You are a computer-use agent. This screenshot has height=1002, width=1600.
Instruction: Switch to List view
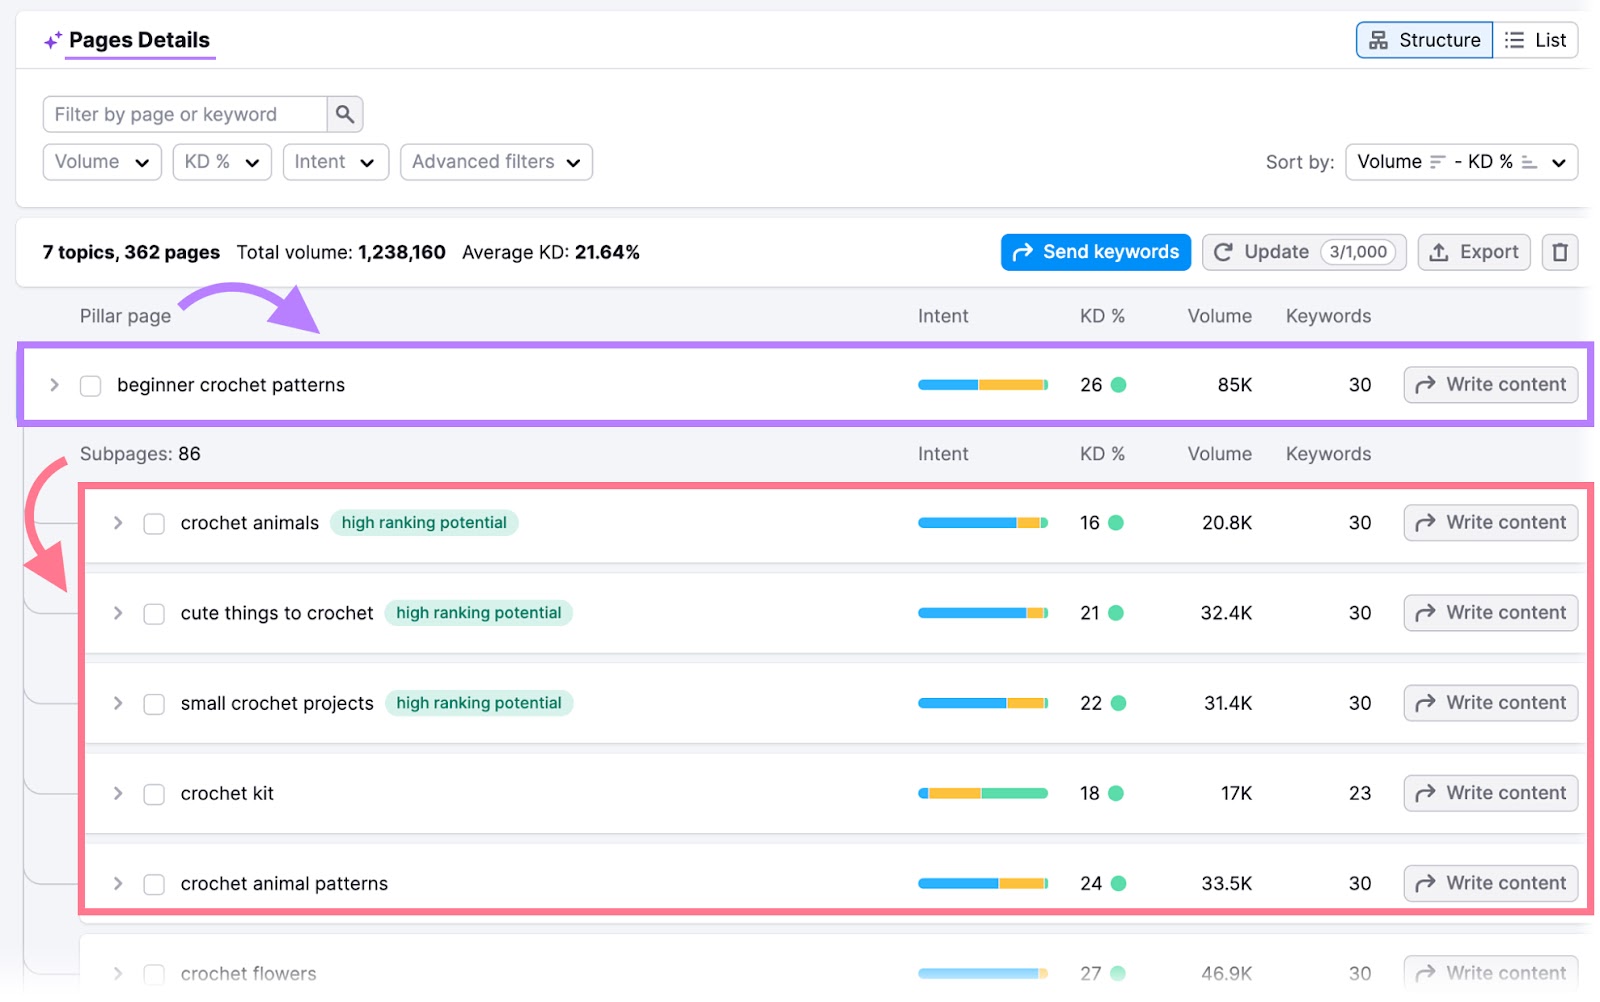click(1535, 40)
